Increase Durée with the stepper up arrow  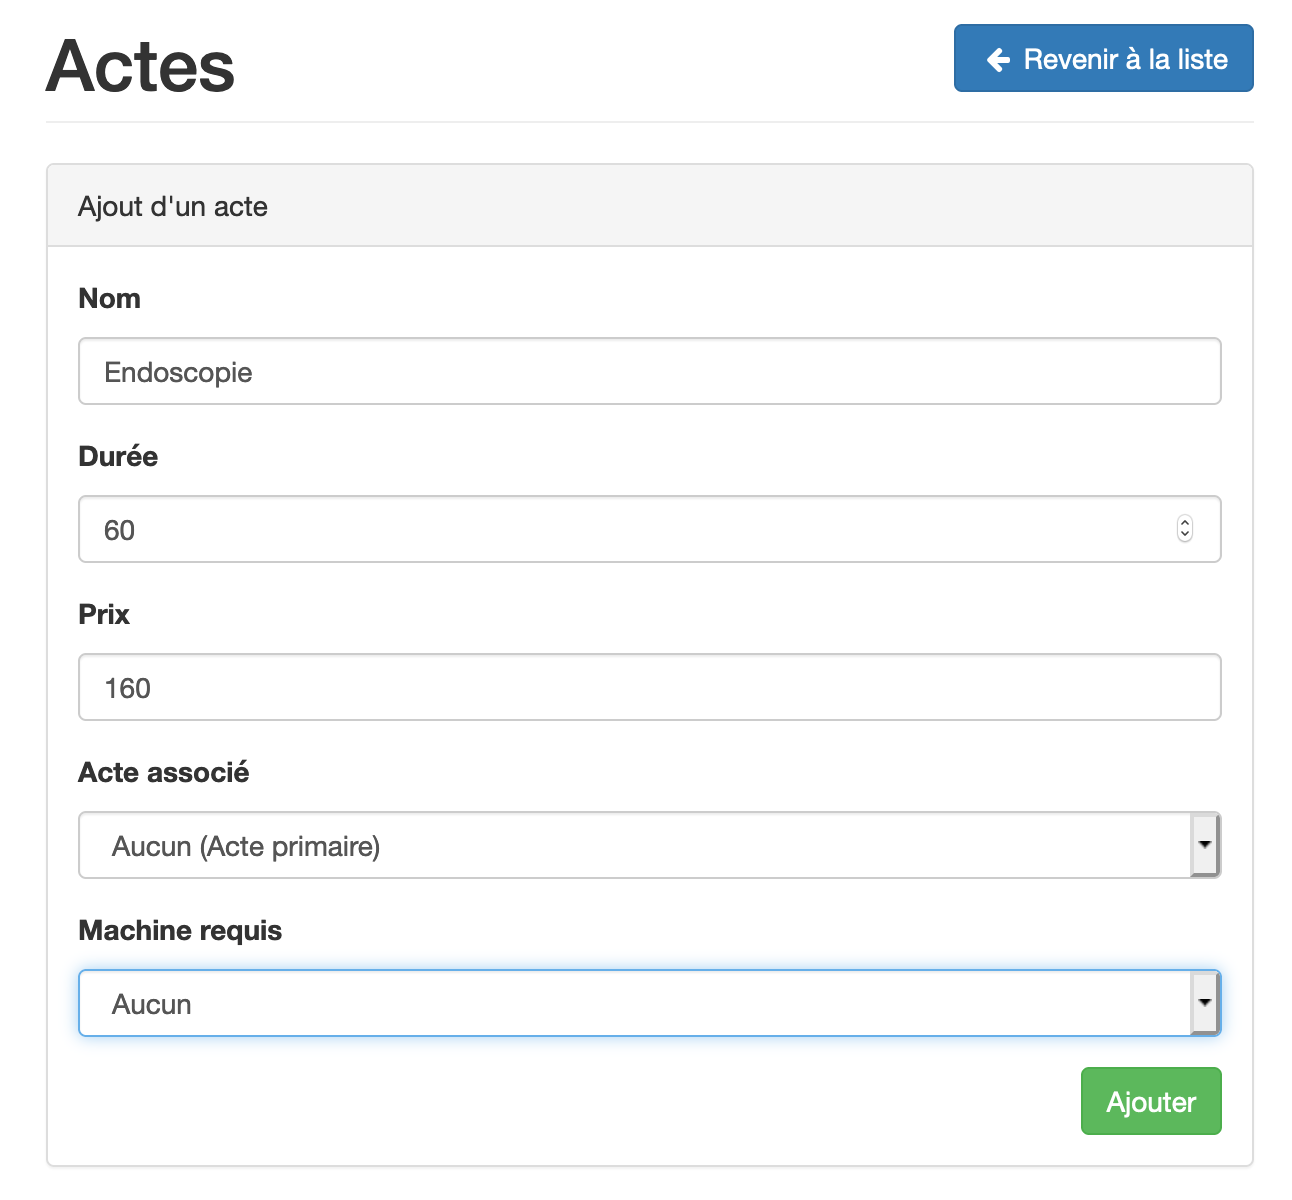1185,522
